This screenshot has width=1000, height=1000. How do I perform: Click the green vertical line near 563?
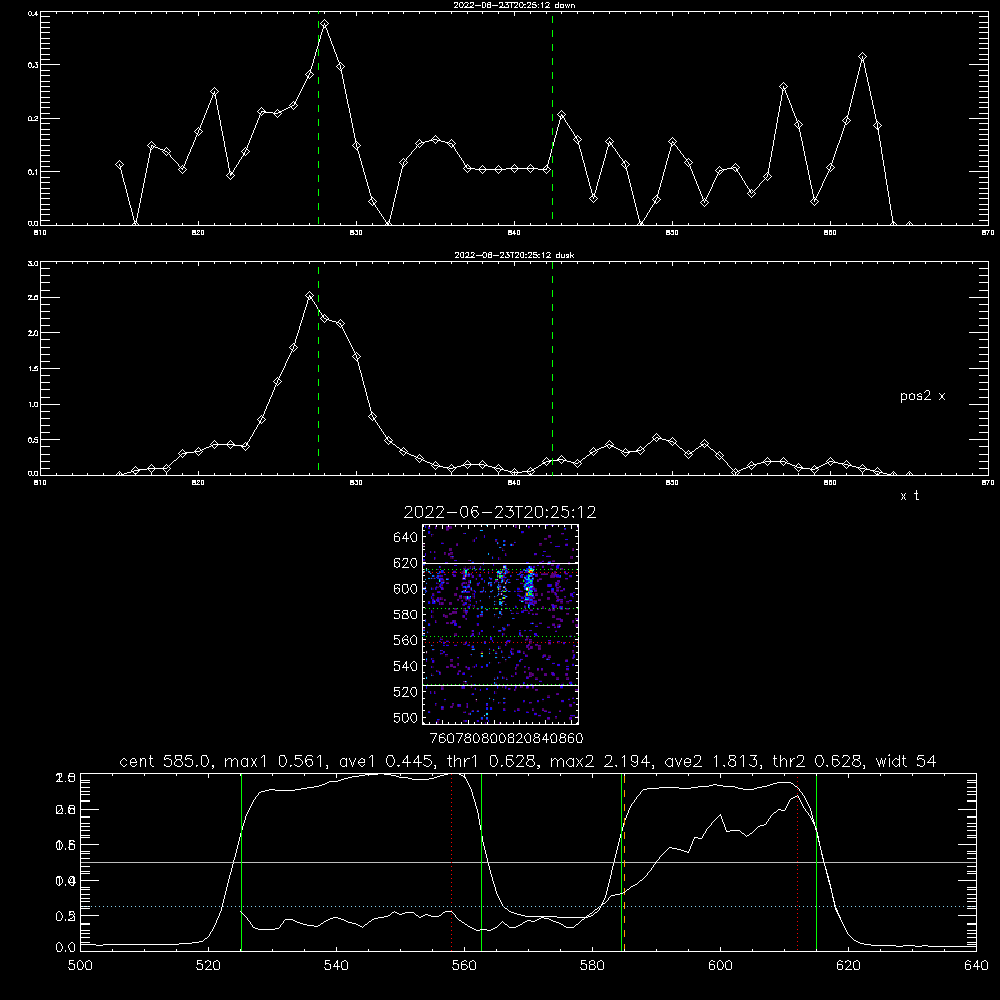coord(482,861)
